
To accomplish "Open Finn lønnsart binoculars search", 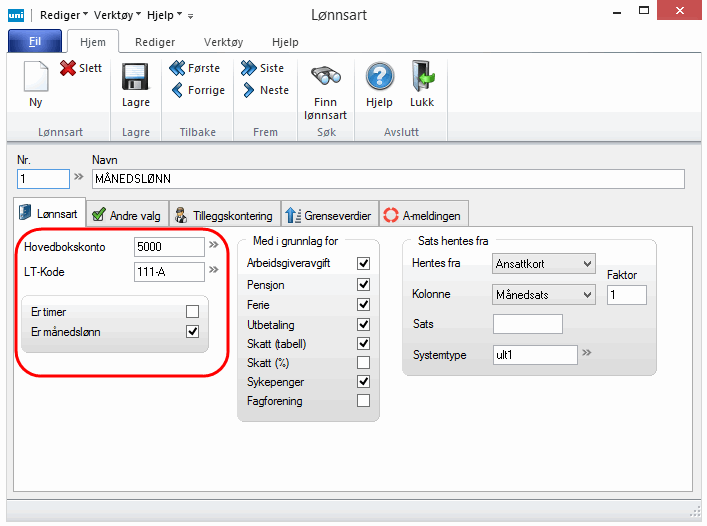I will tap(325, 78).
